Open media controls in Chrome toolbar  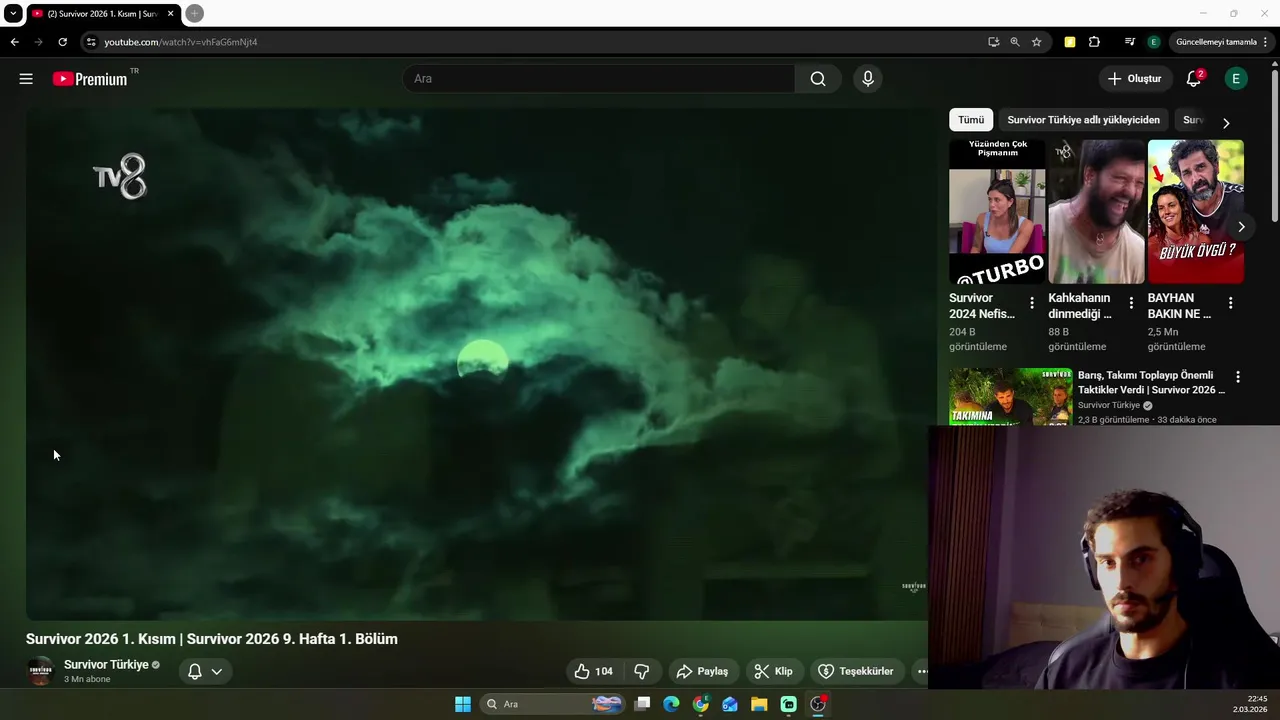[1130, 42]
